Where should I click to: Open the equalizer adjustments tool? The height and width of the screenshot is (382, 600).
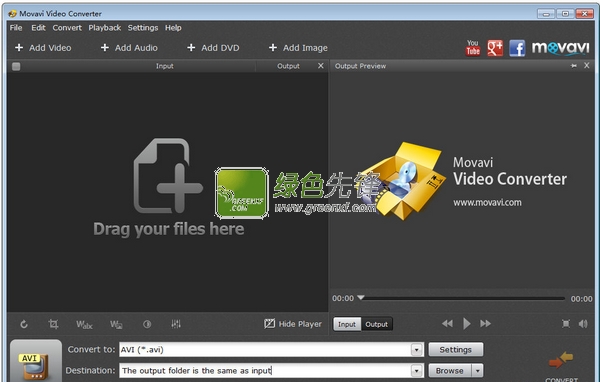point(176,324)
